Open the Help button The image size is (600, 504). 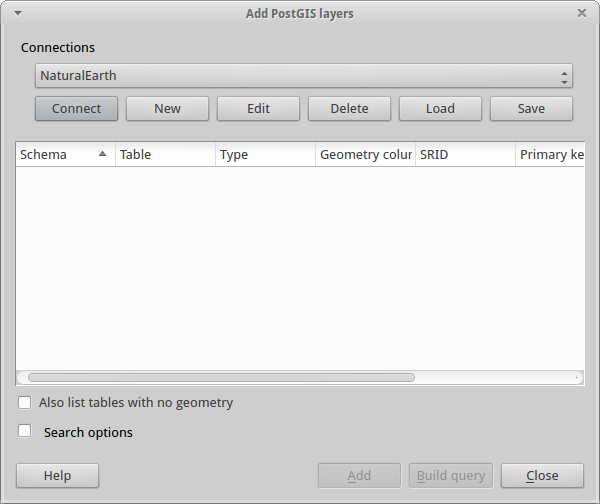tap(57, 476)
